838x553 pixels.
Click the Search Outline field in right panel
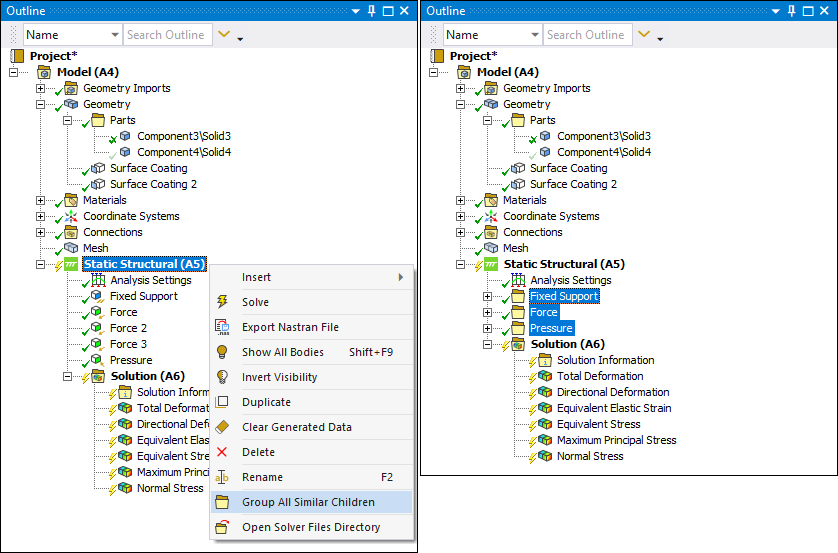585,35
